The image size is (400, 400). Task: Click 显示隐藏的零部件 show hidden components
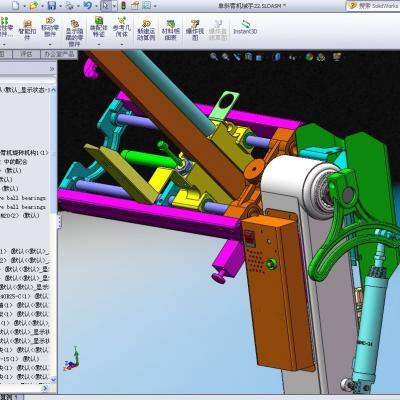[x=74, y=33]
